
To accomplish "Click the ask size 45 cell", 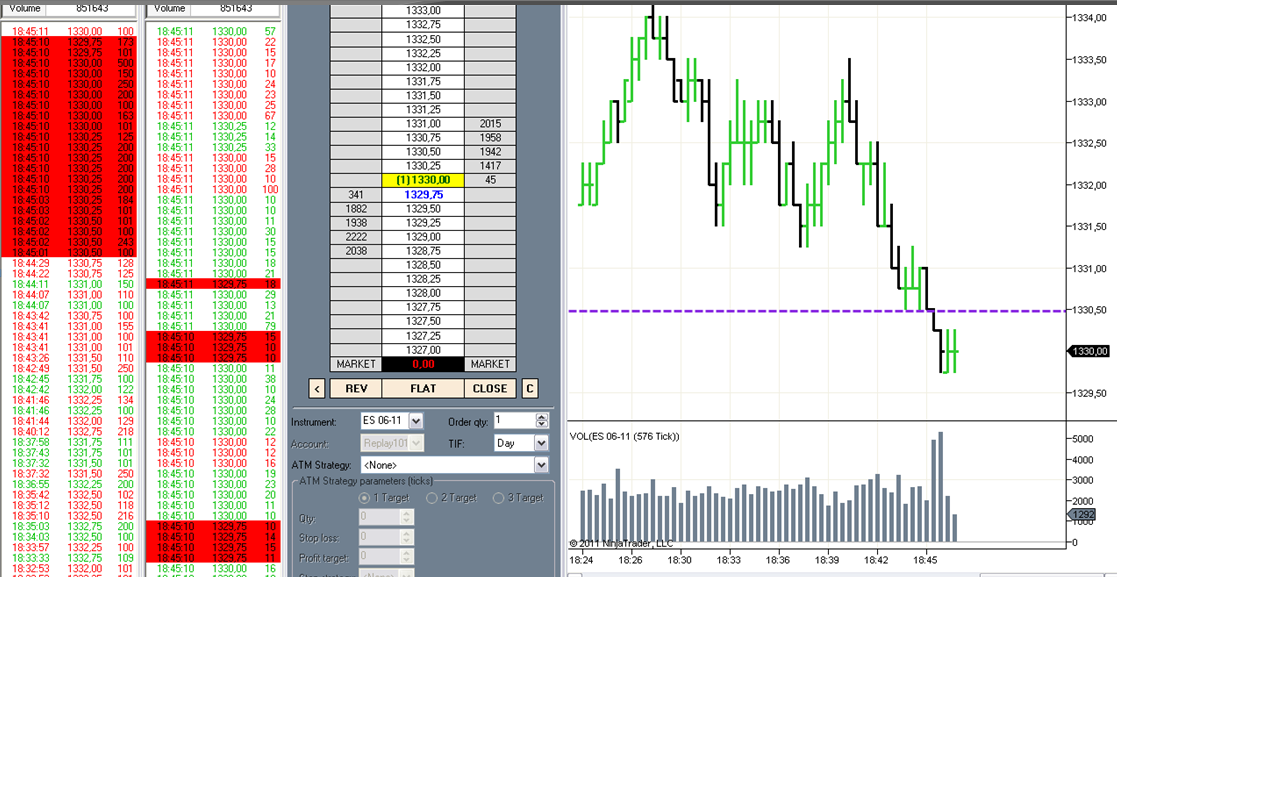I will [490, 180].
